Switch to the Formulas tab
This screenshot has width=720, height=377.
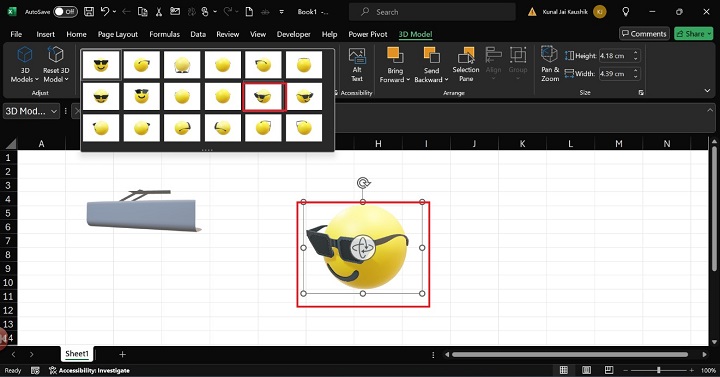(x=164, y=34)
